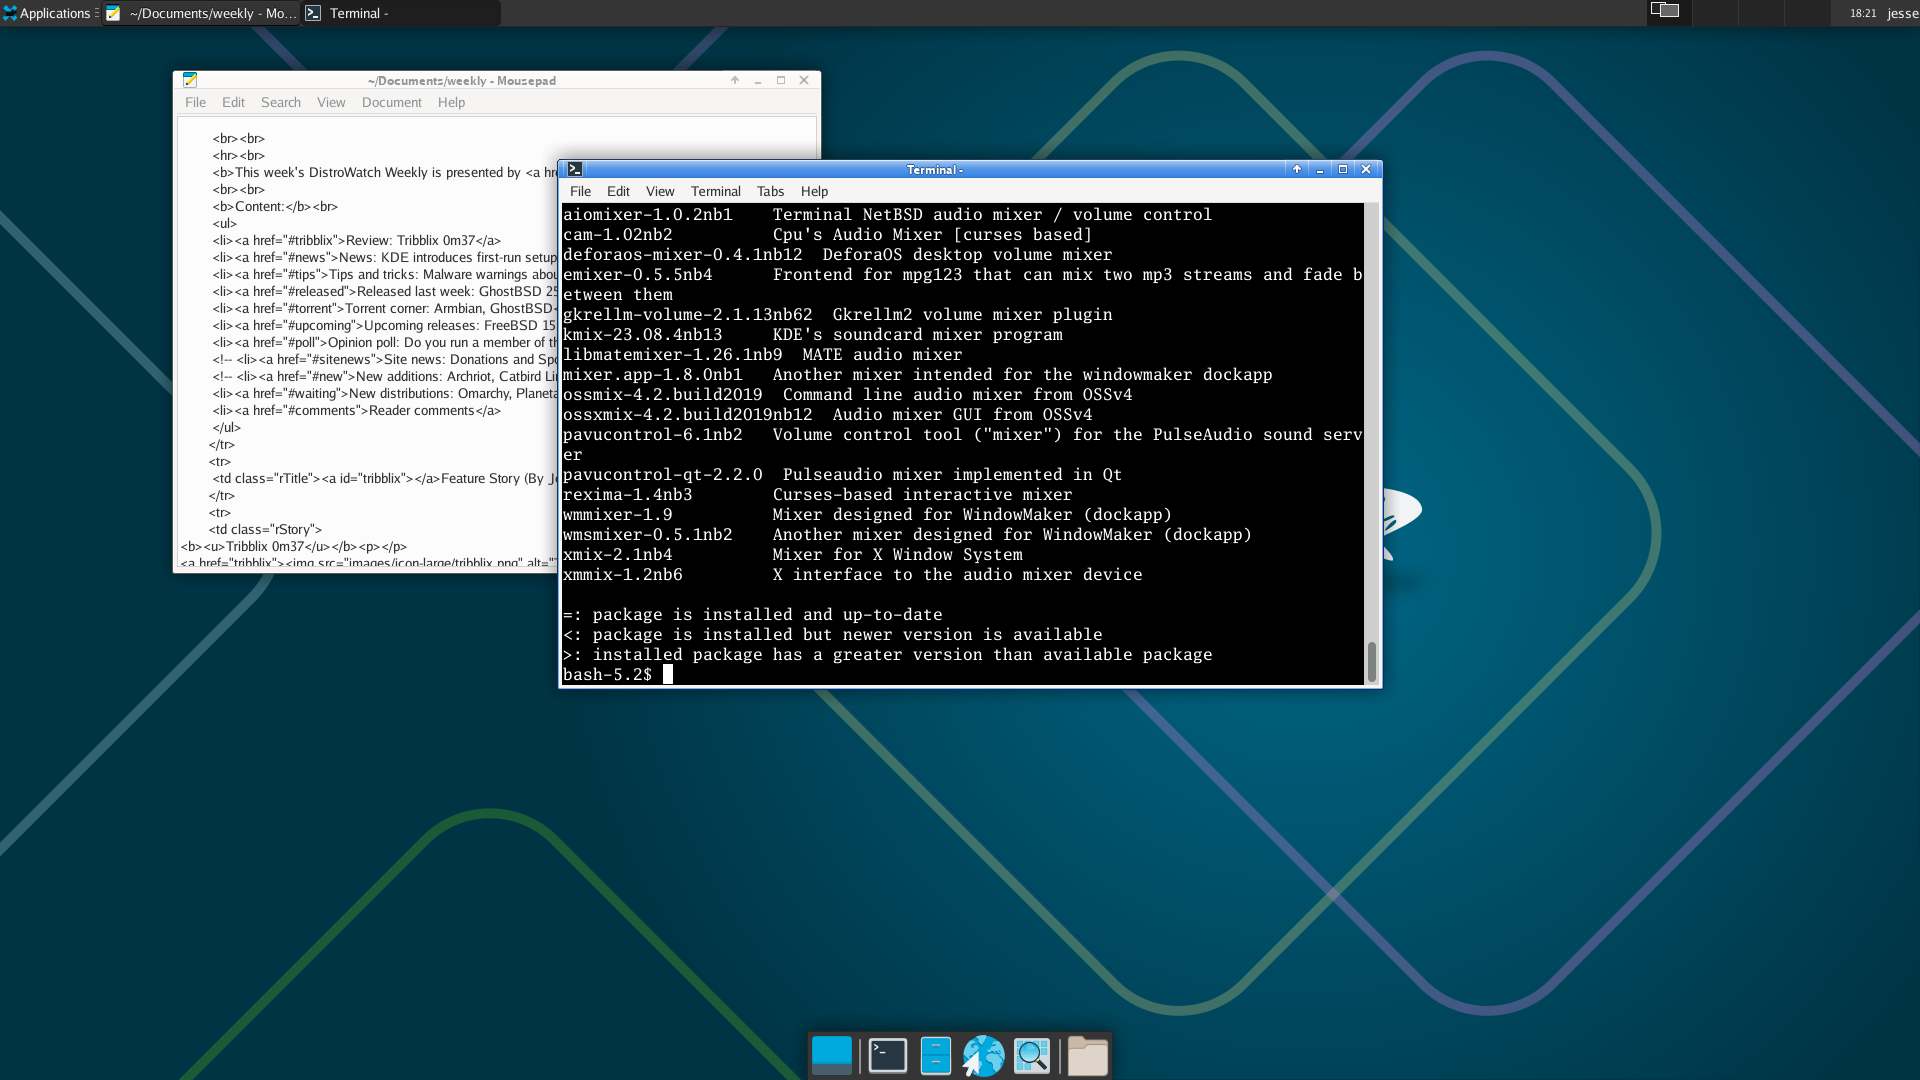Open Mousepad's Edit menu

[x=233, y=102]
